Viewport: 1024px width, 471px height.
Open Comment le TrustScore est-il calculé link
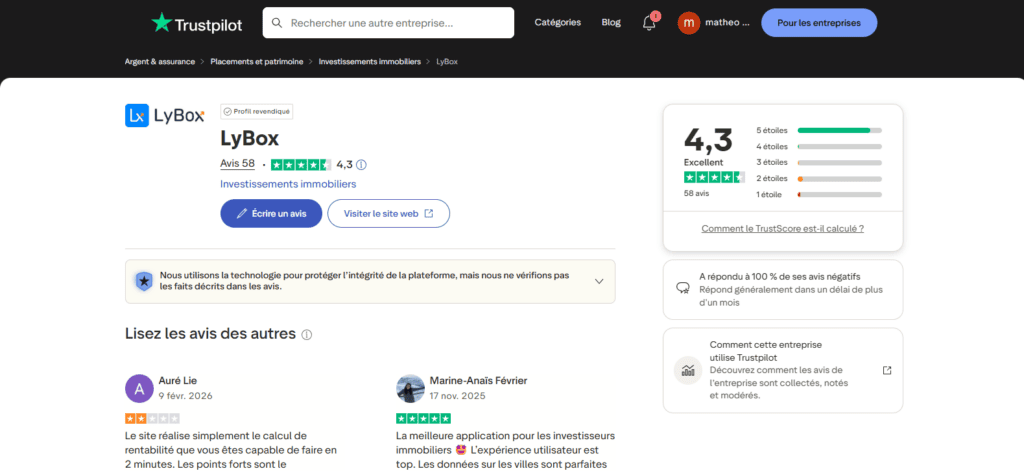(x=782, y=228)
